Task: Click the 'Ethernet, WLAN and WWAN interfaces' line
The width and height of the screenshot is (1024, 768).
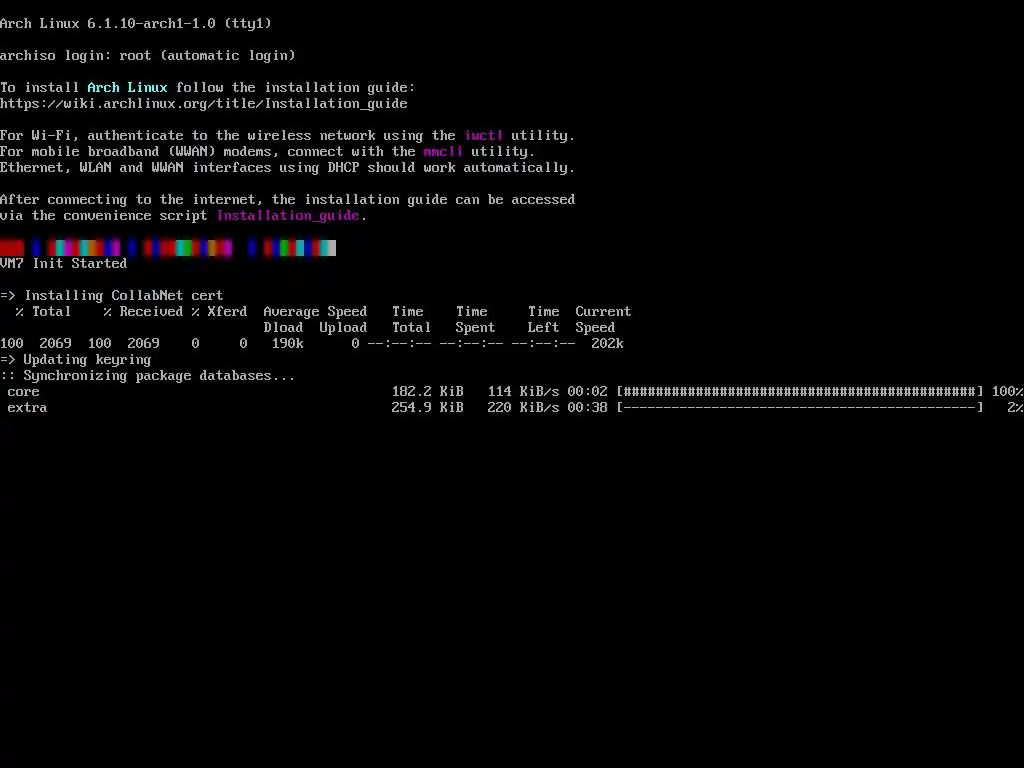Action: 288,168
